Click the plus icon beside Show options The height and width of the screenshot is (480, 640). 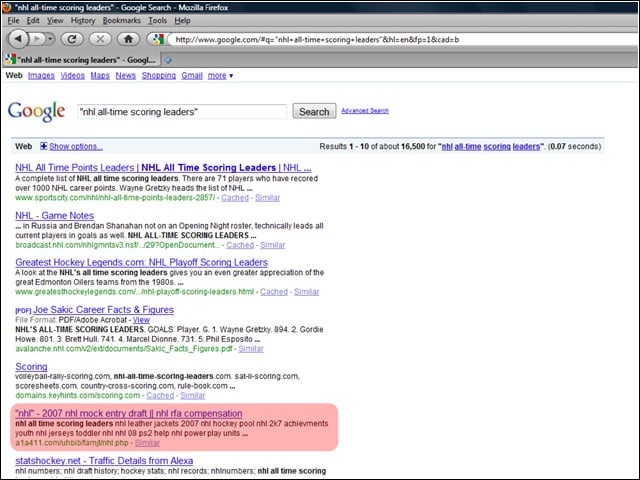(x=43, y=146)
